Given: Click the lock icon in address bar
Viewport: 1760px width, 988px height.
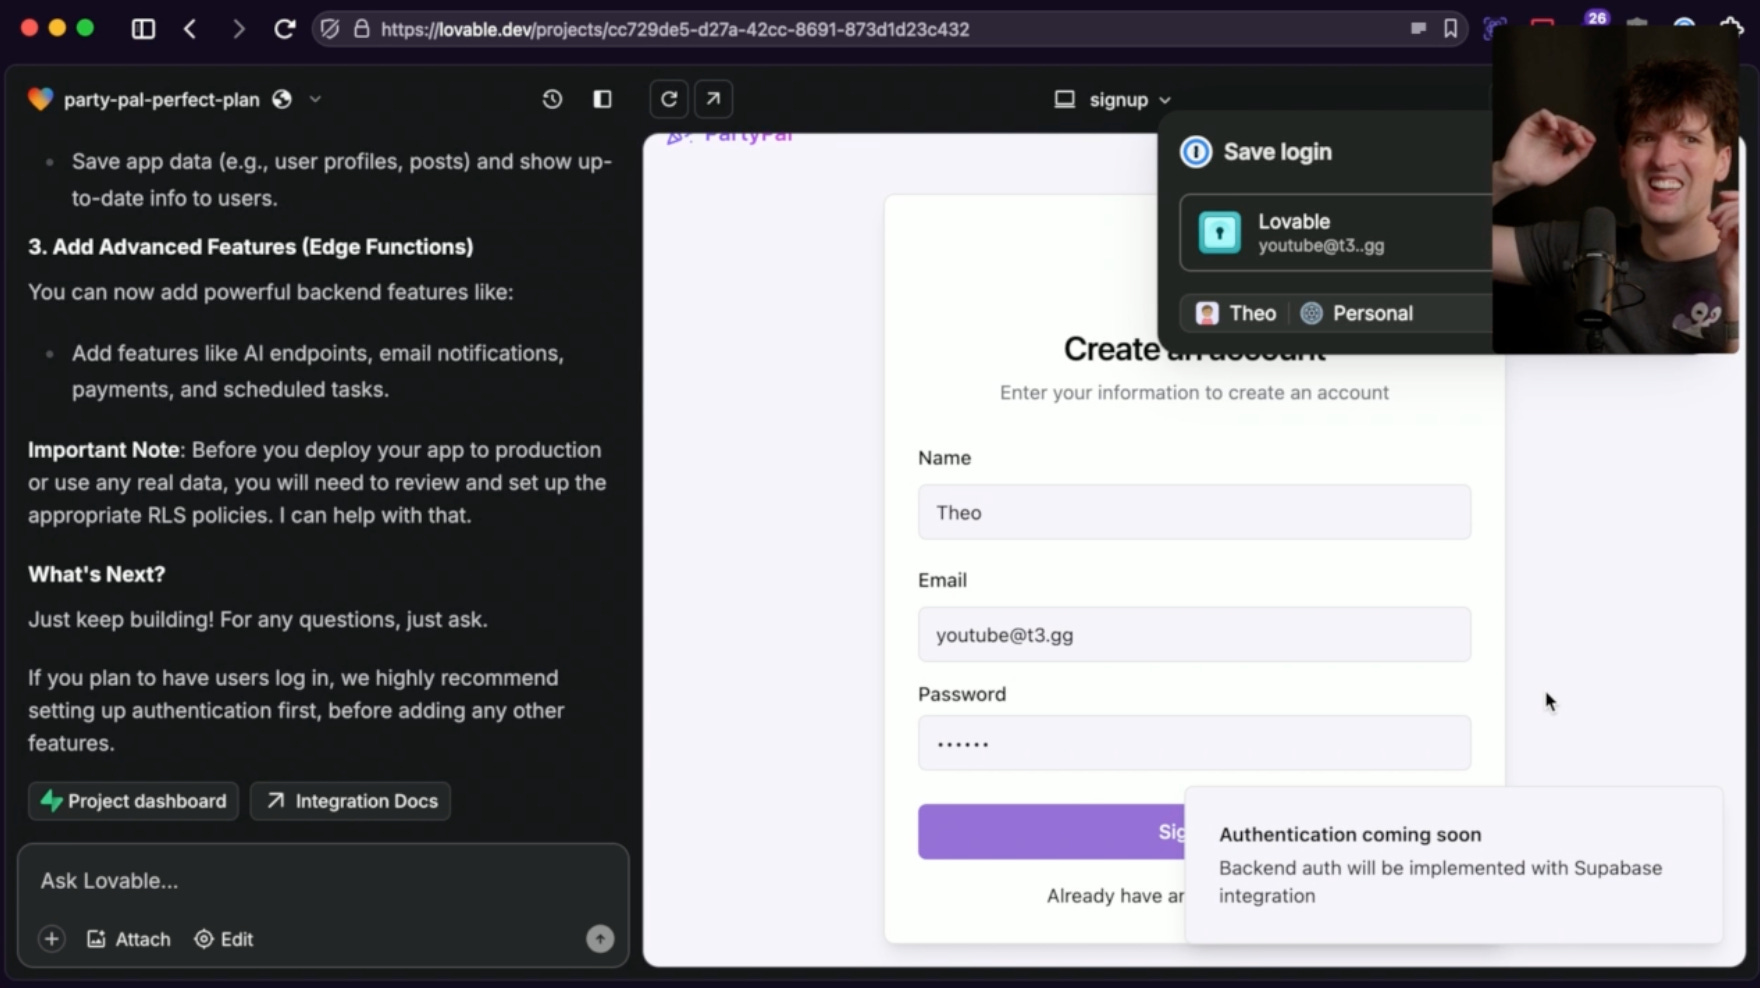Looking at the screenshot, I should click(x=362, y=29).
